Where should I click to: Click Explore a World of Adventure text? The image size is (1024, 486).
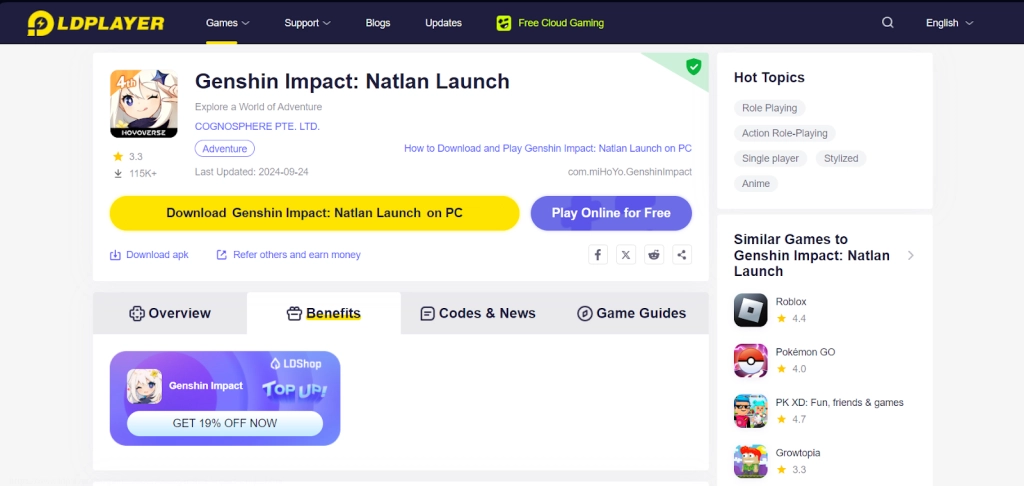pyautogui.click(x=258, y=107)
